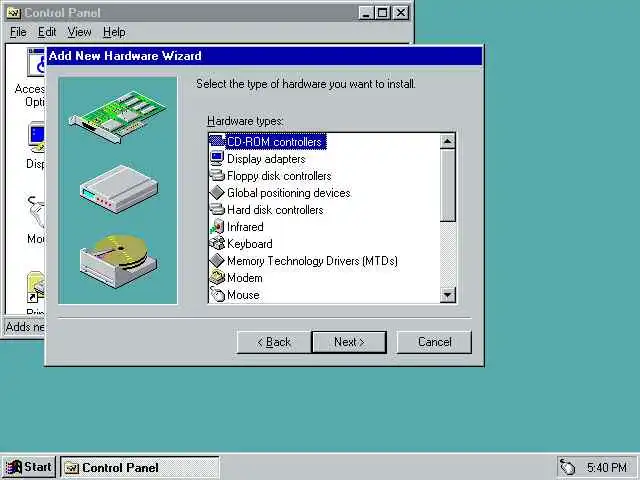Image resolution: width=640 pixels, height=480 pixels.
Task: Go to previous step with Back
Action: tap(273, 342)
